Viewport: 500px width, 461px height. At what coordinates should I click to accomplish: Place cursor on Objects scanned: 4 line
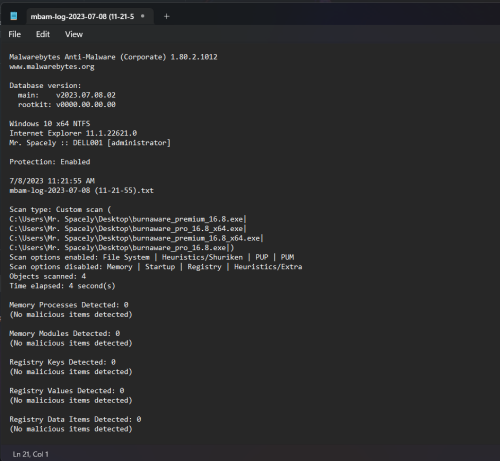pyautogui.click(x=48, y=276)
